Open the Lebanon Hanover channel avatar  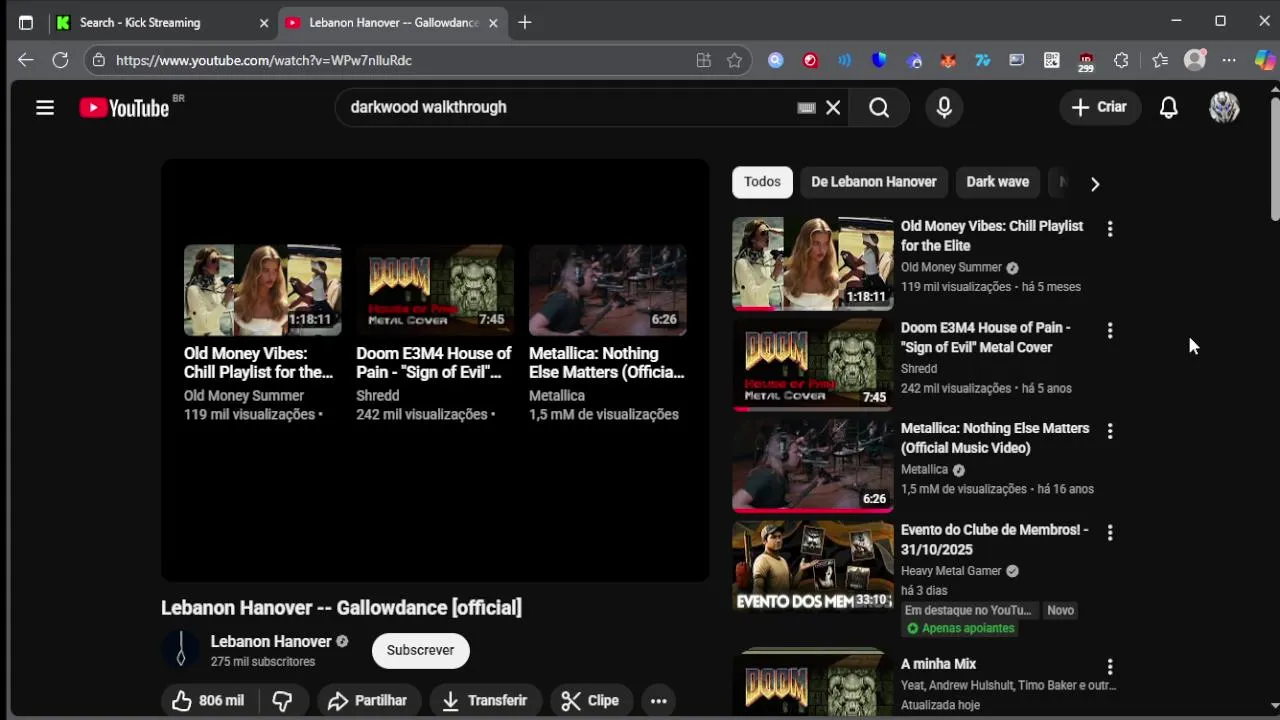pyautogui.click(x=181, y=650)
